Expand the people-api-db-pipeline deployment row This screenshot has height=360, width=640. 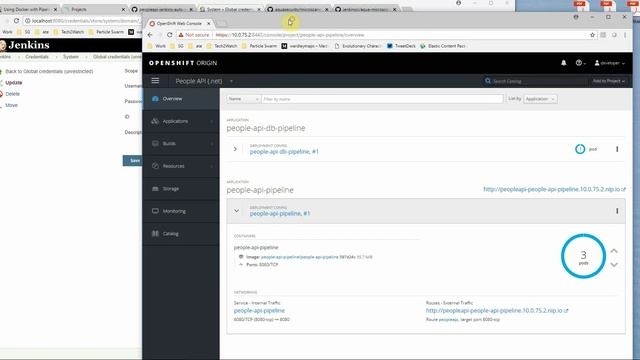coord(235,149)
